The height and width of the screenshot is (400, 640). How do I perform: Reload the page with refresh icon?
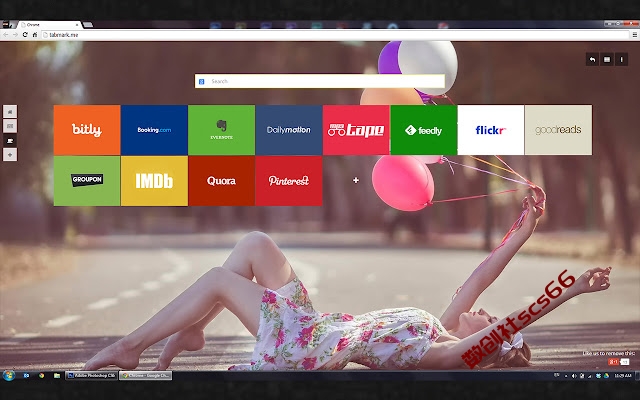pyautogui.click(x=25, y=35)
